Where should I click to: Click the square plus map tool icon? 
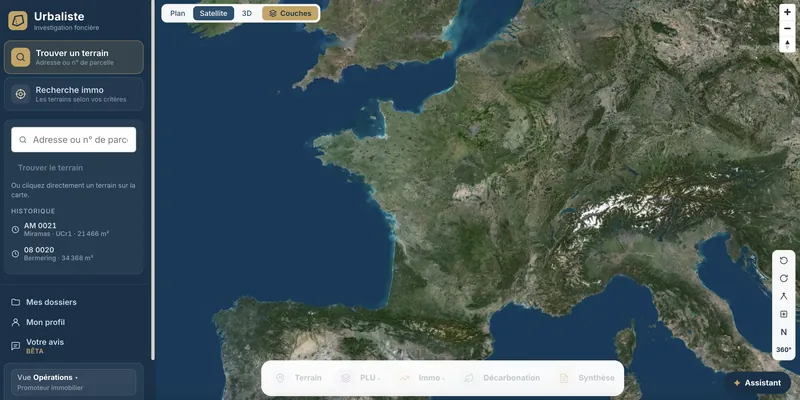point(784,314)
